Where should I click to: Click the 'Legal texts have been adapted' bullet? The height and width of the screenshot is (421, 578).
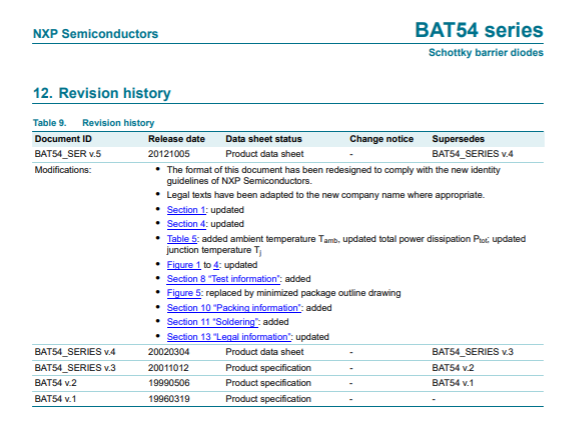pyautogui.click(x=325, y=195)
